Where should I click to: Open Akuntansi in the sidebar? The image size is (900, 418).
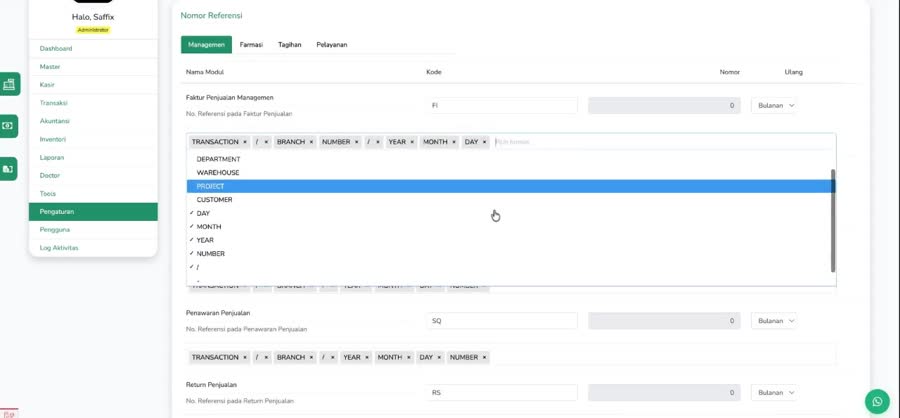[x=93, y=121]
